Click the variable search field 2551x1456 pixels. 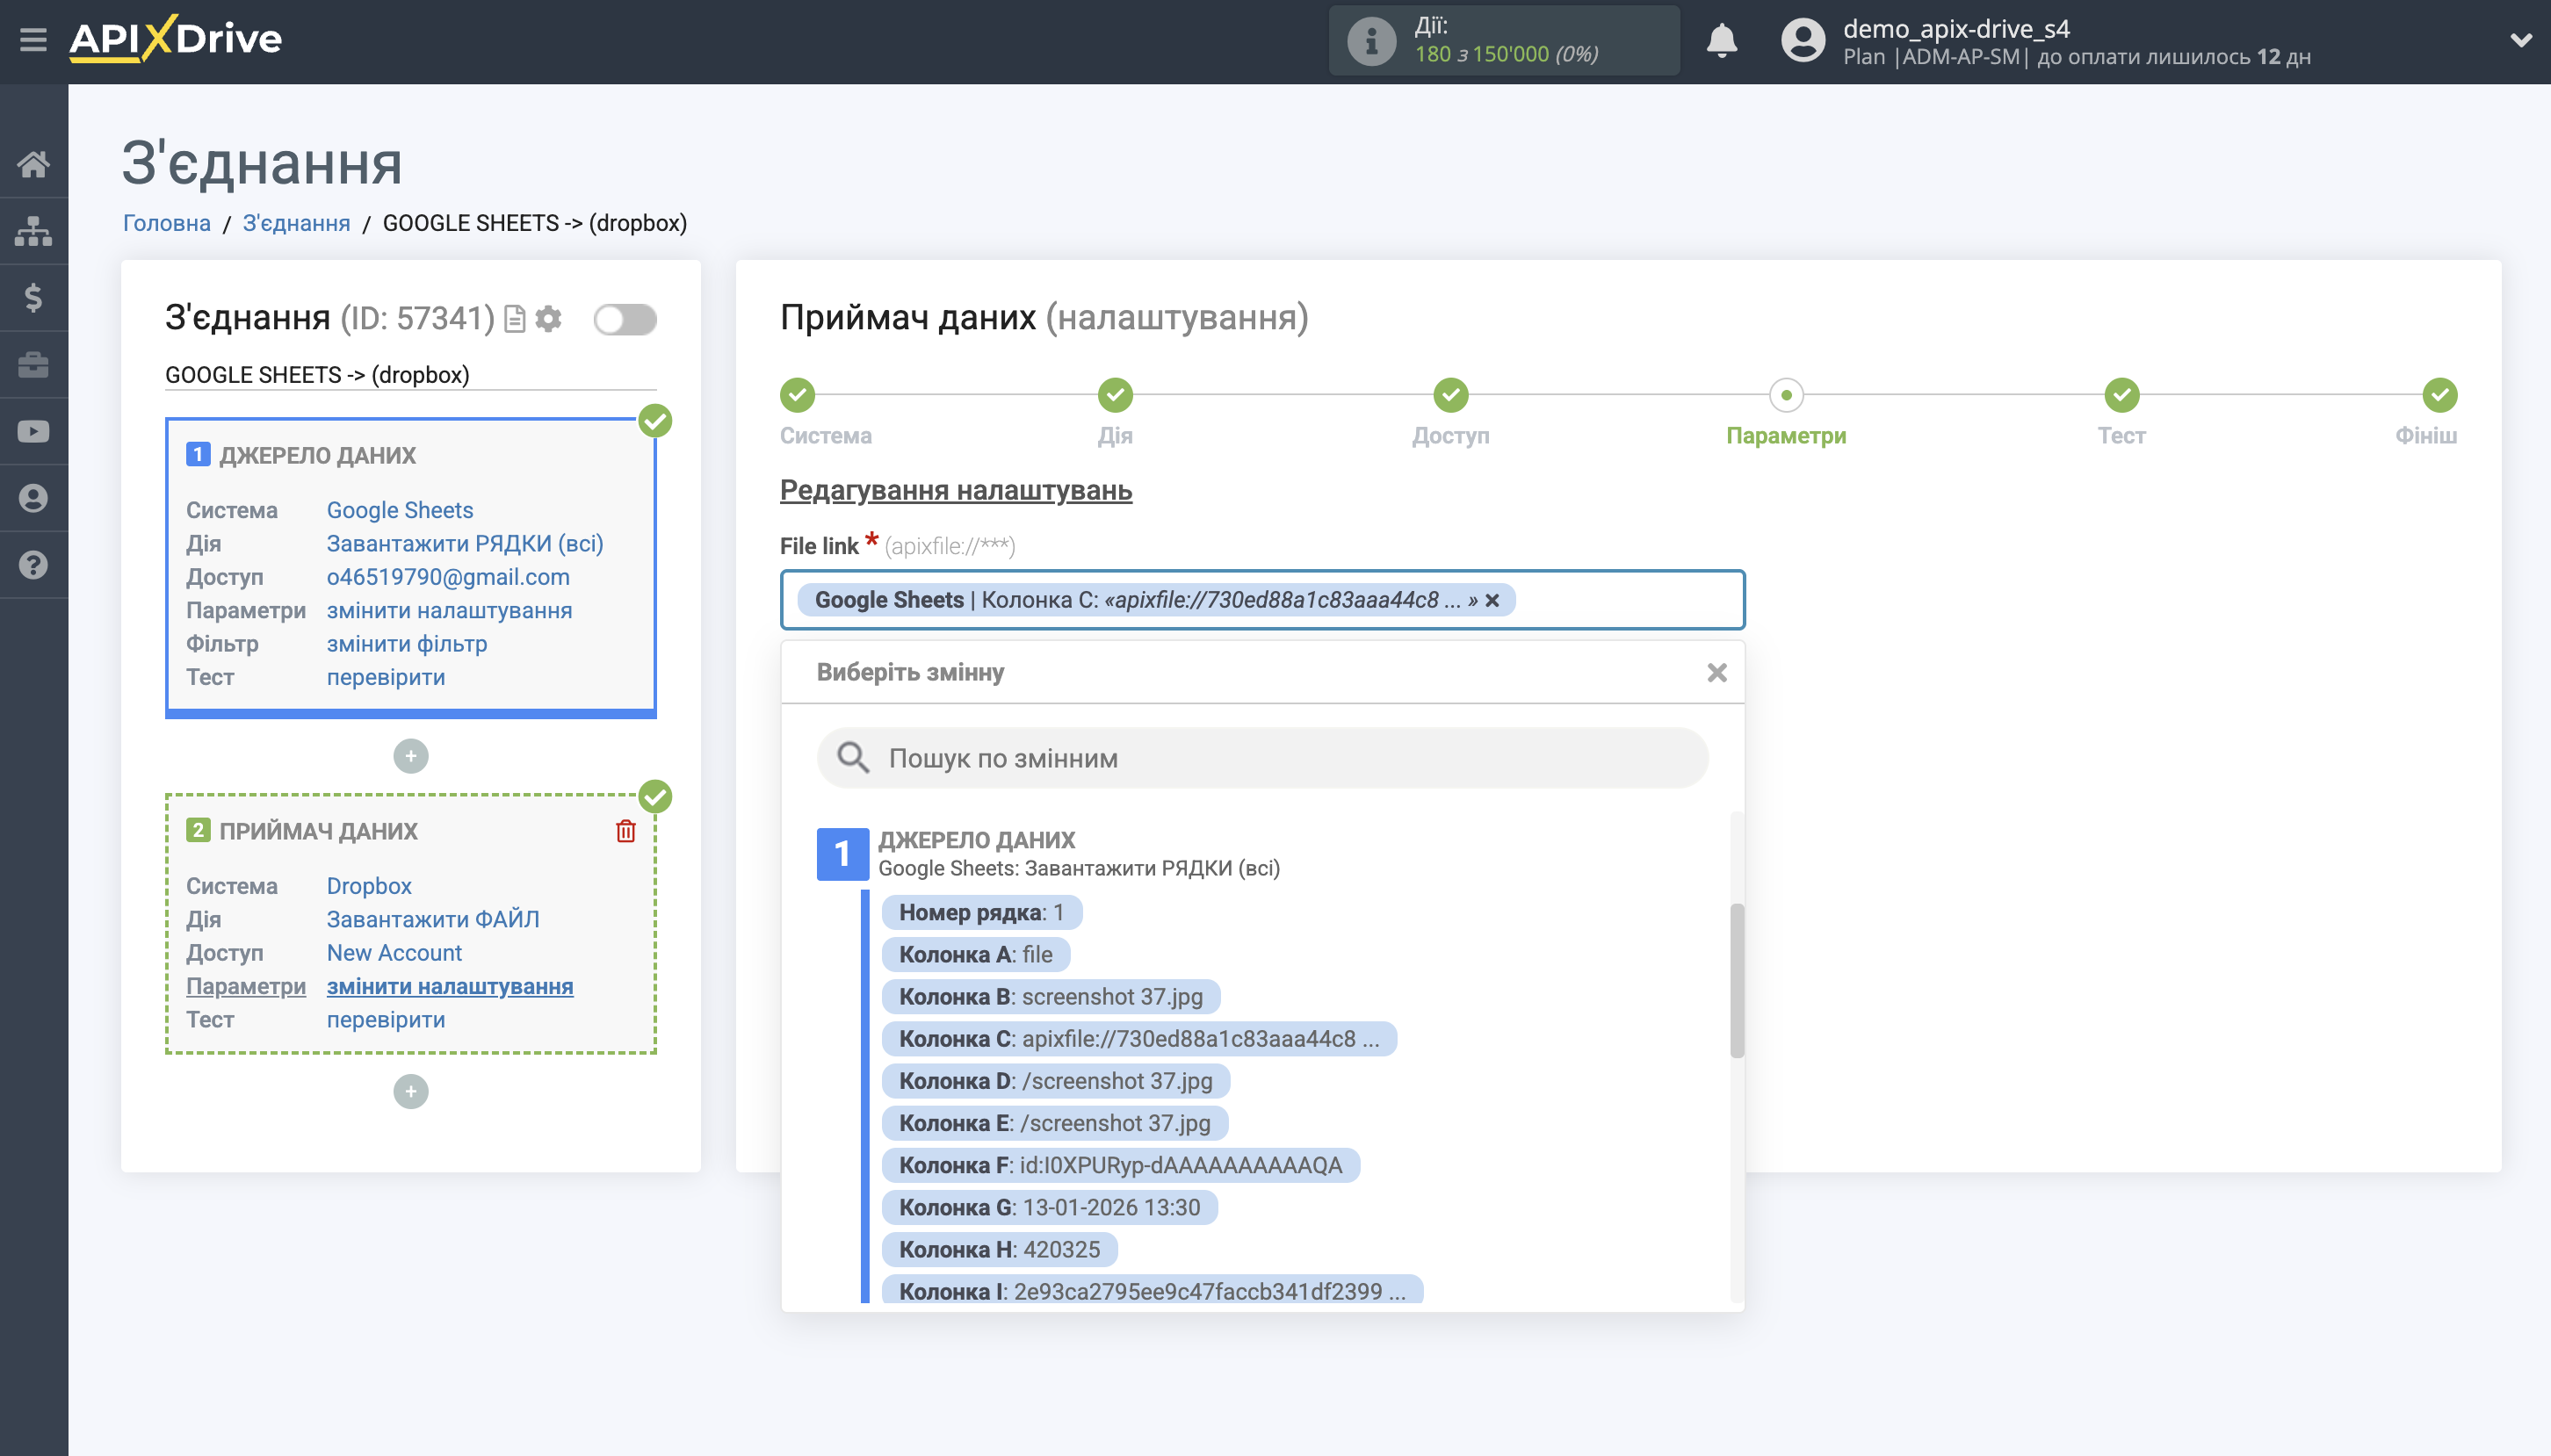(x=1260, y=758)
